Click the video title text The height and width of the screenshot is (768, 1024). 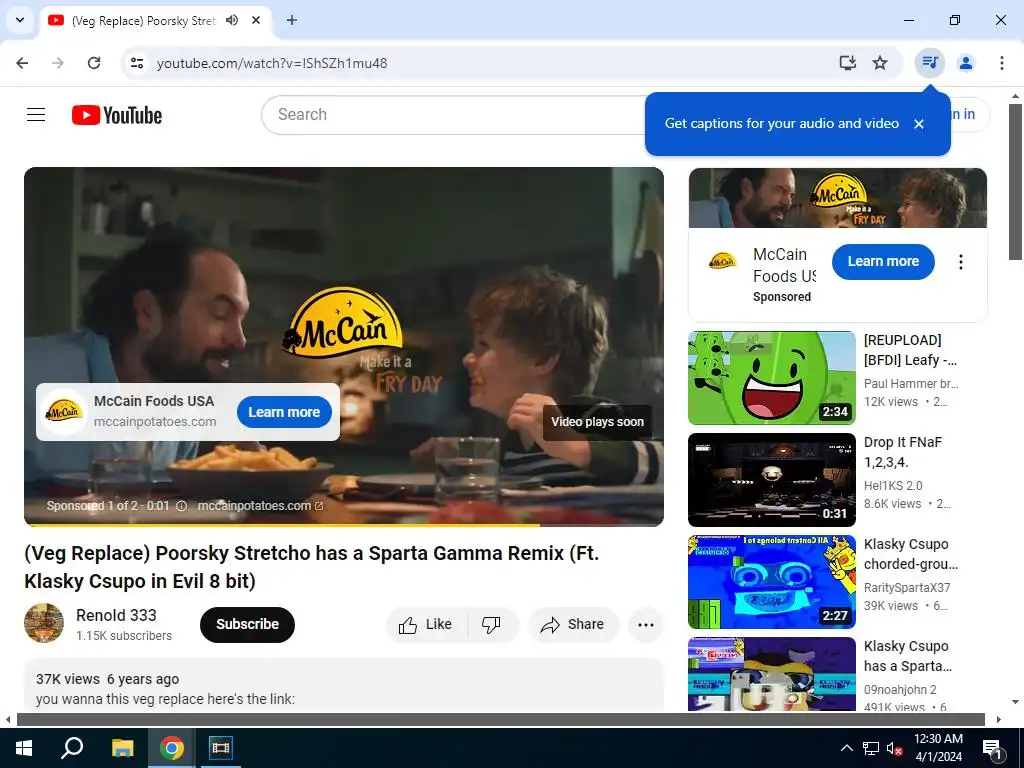(x=312, y=567)
